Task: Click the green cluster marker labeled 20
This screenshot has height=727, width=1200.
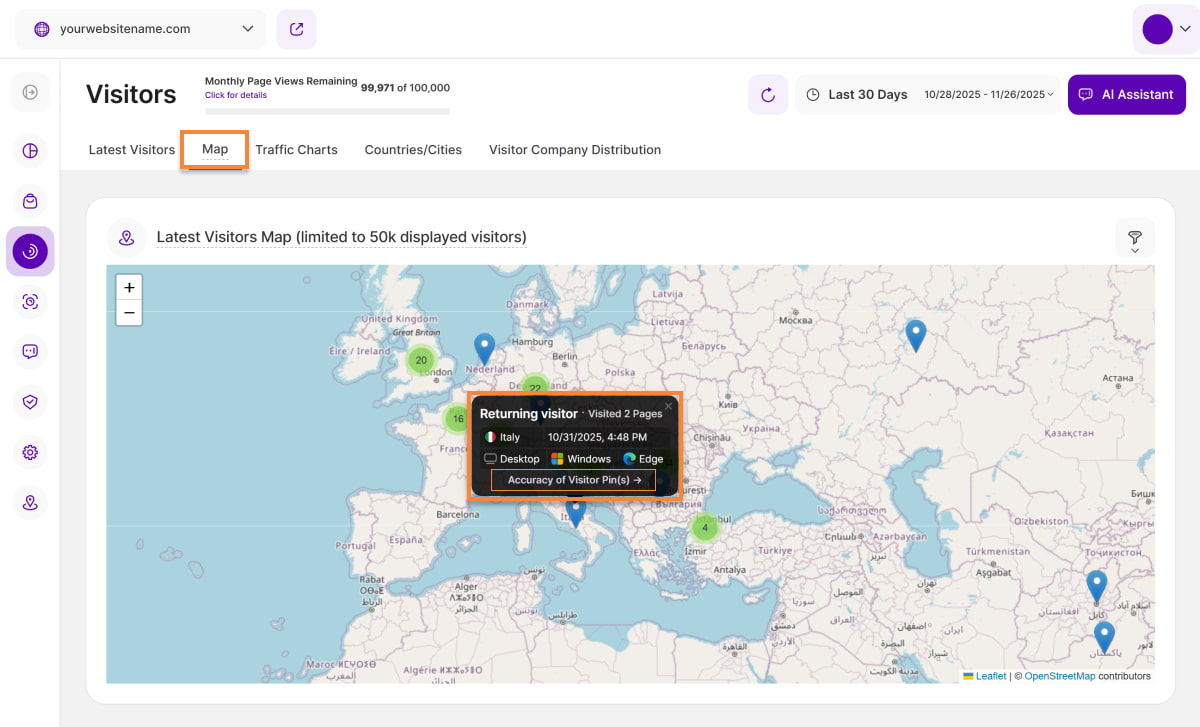Action: (421, 360)
